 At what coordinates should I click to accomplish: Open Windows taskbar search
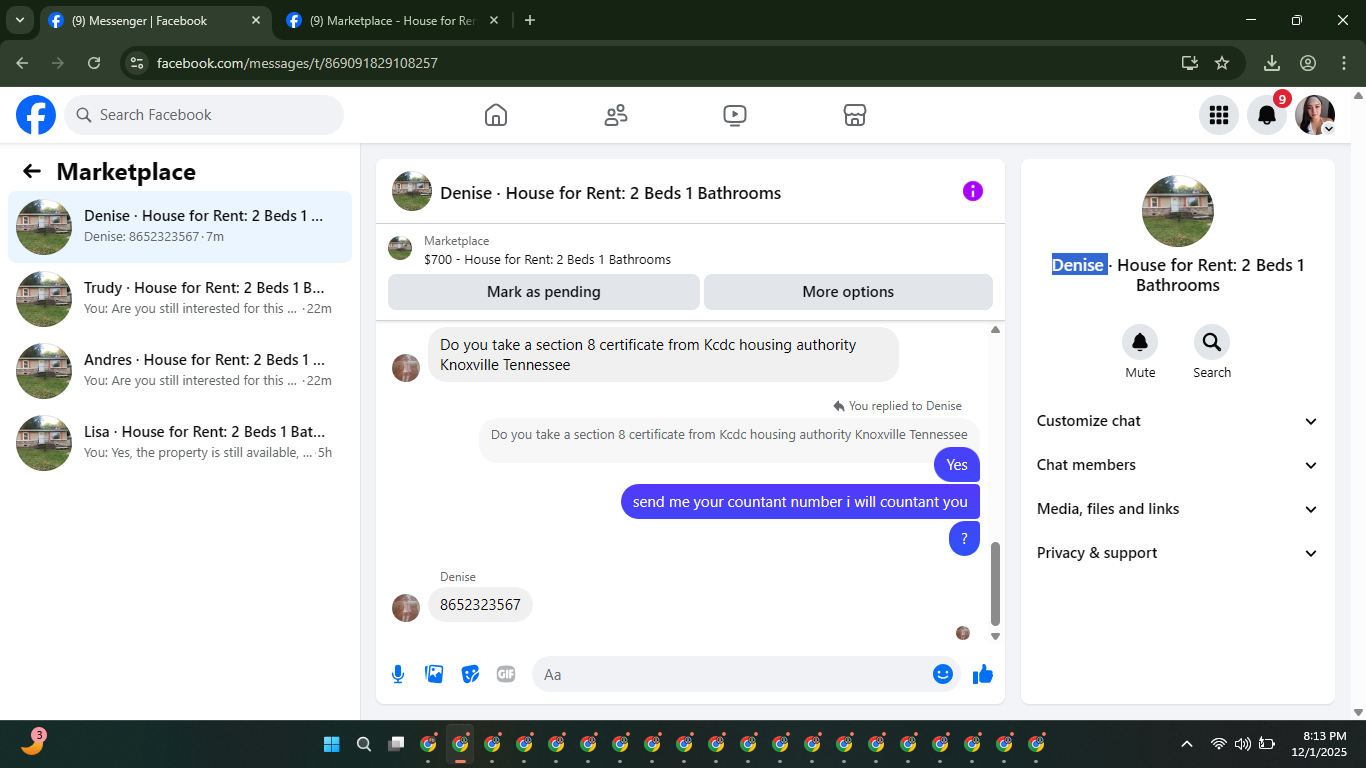364,744
